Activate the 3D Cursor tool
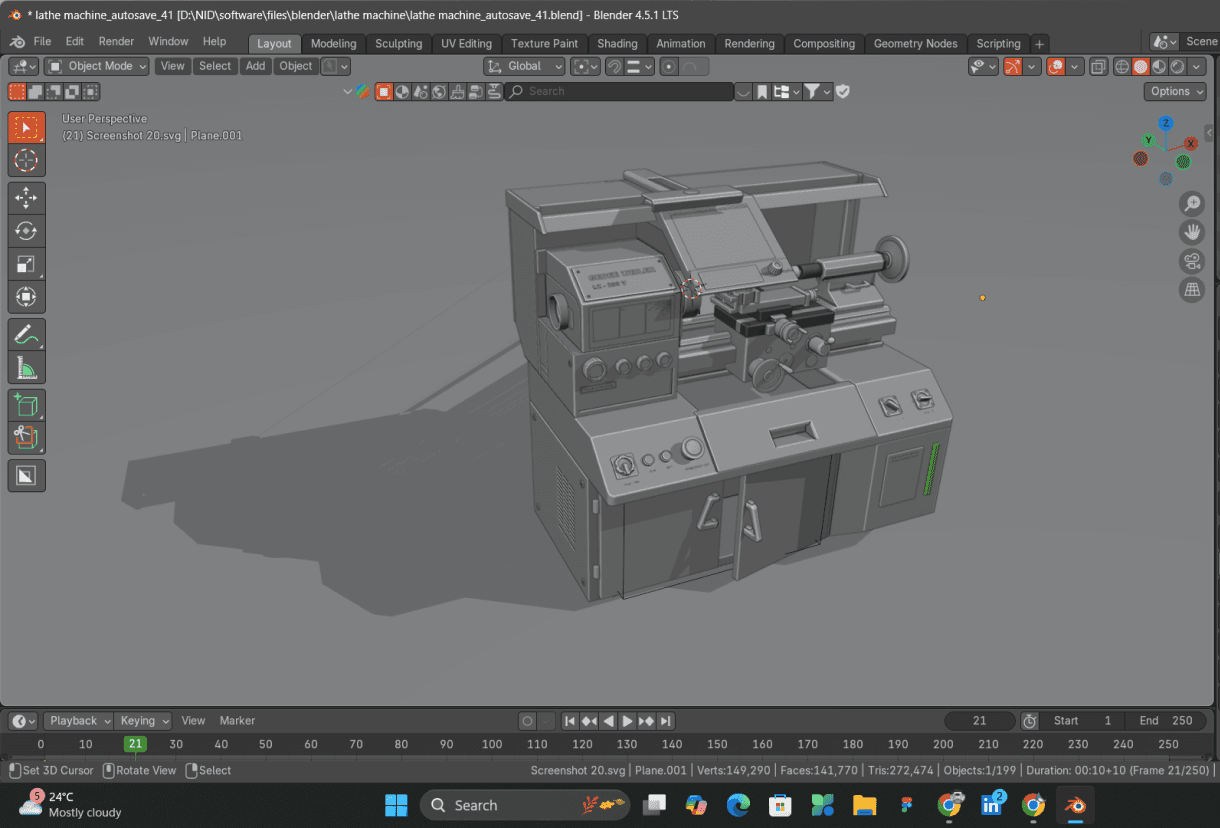The width and height of the screenshot is (1220, 828). click(27, 160)
